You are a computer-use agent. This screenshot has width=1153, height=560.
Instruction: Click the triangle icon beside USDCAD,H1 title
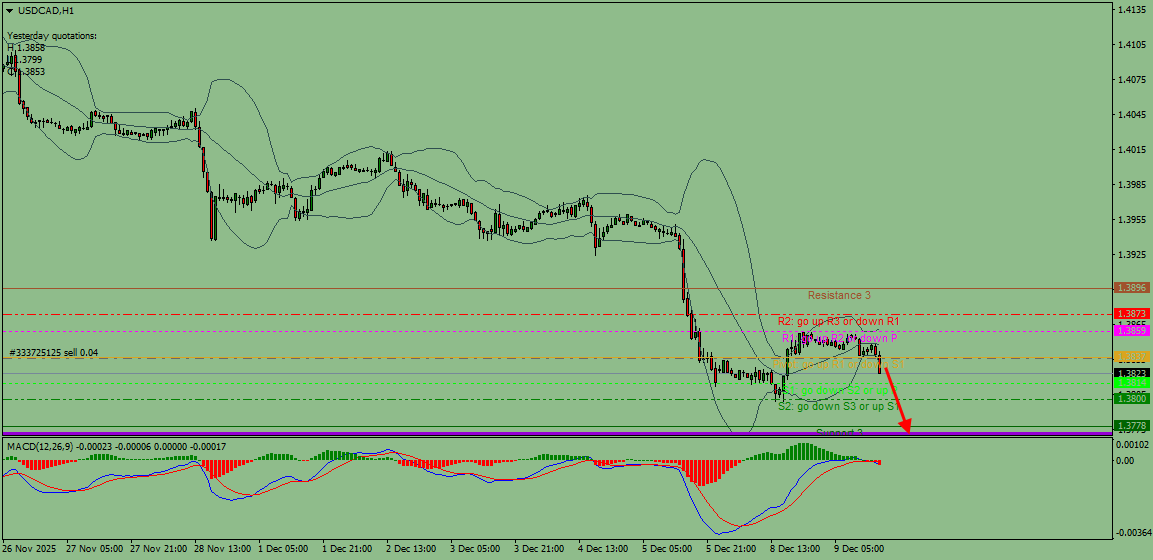(10, 11)
